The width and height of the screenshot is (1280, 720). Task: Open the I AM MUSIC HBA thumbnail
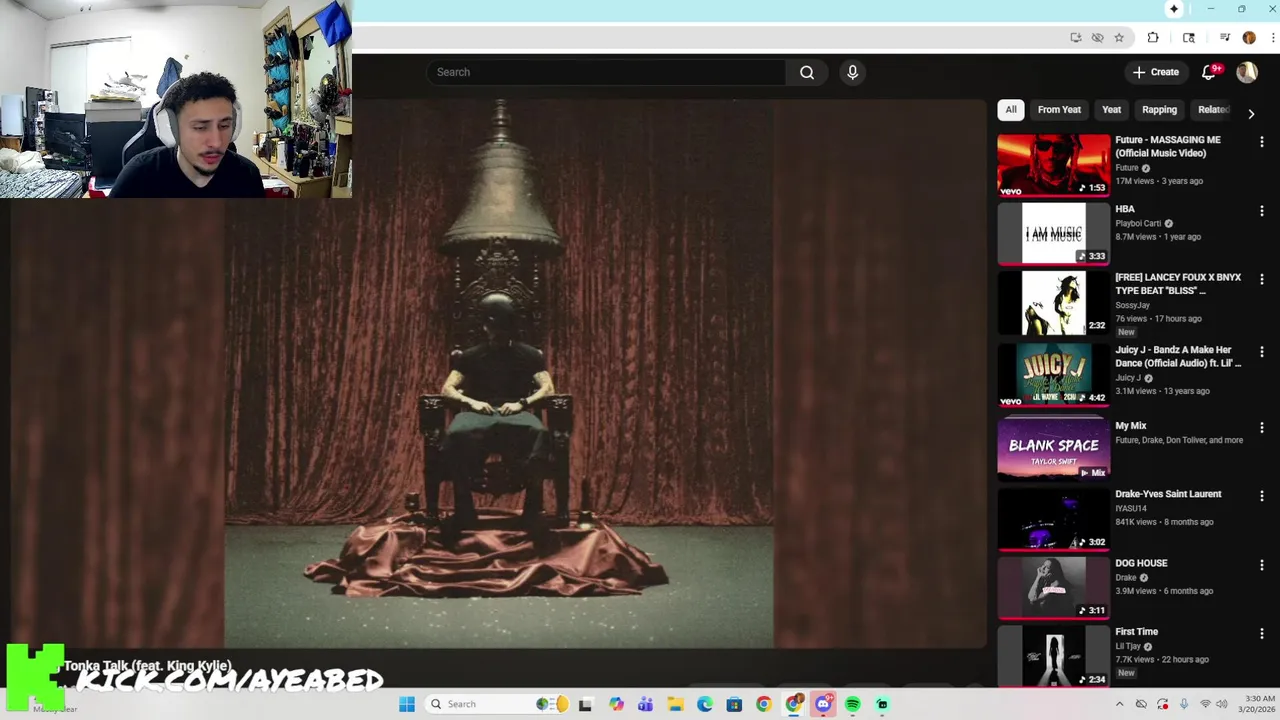pyautogui.click(x=1053, y=234)
